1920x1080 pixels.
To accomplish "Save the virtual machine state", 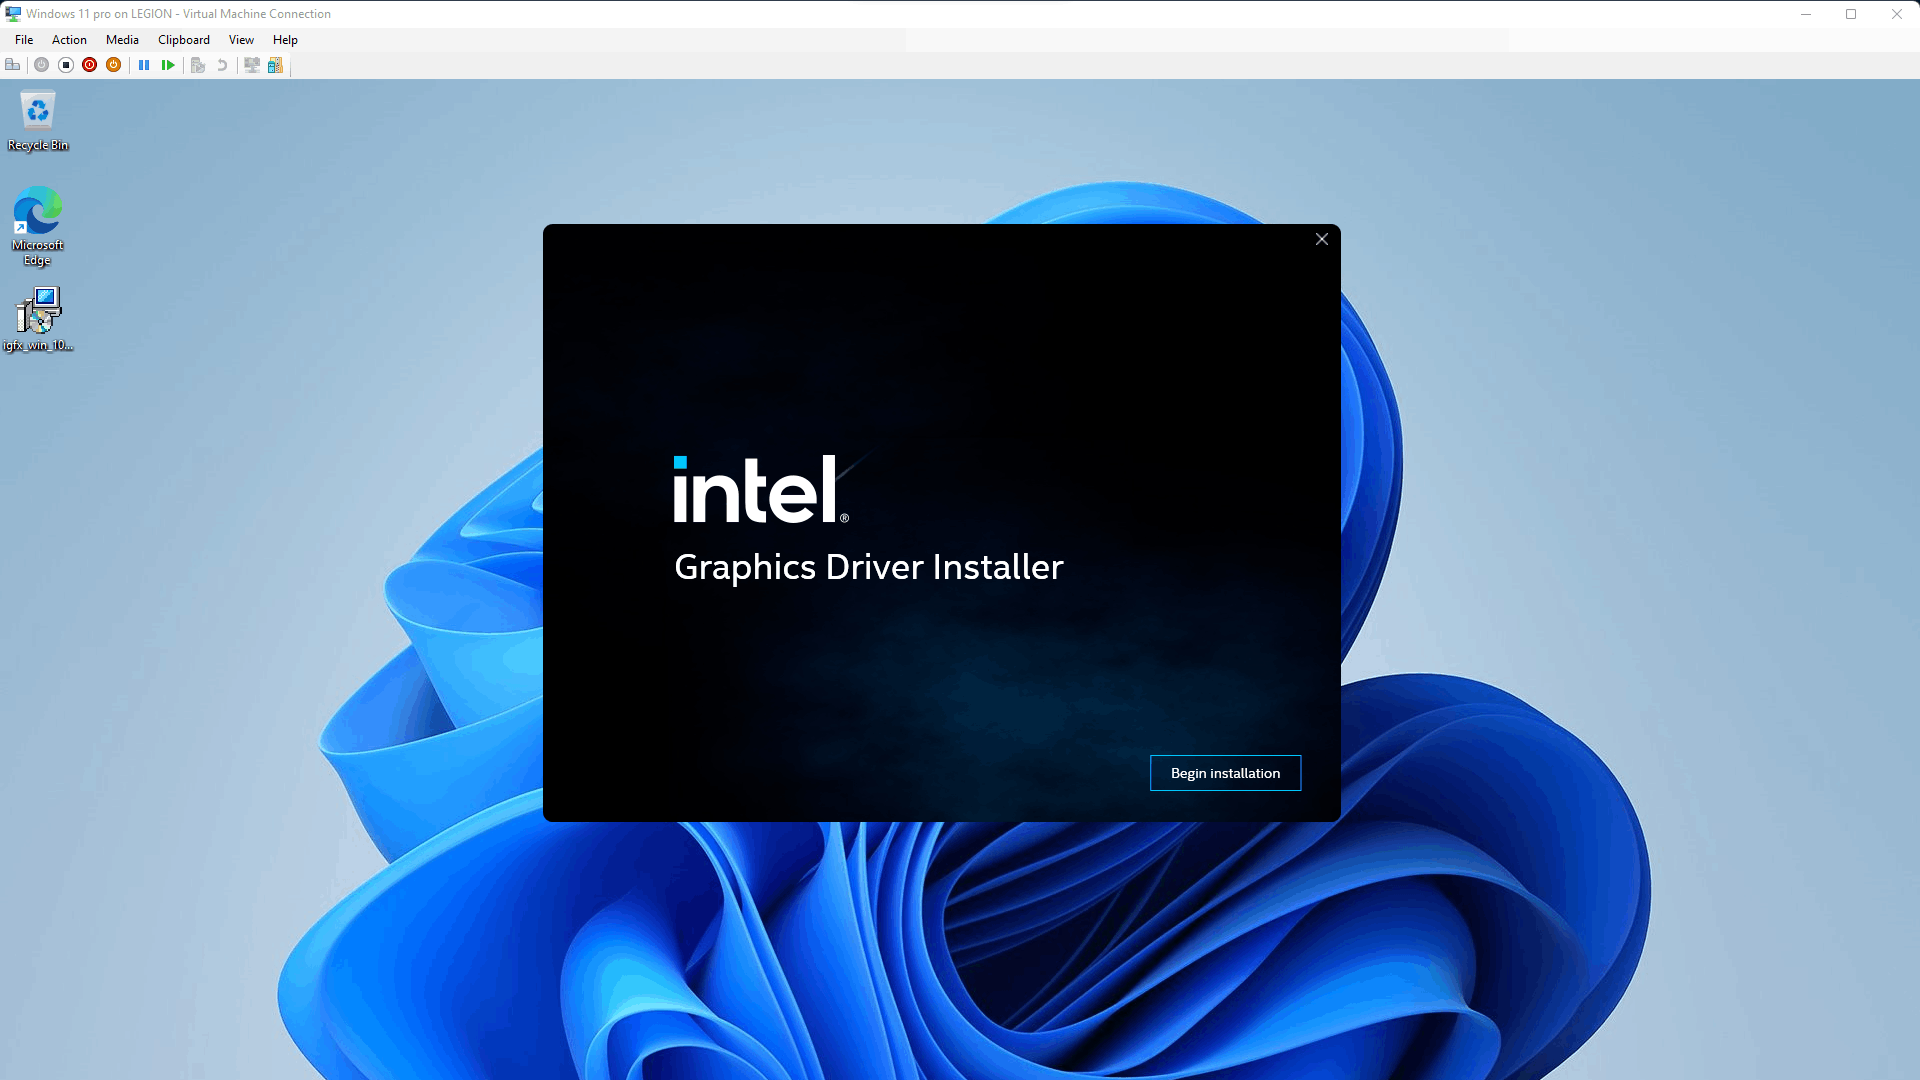I will [x=113, y=65].
